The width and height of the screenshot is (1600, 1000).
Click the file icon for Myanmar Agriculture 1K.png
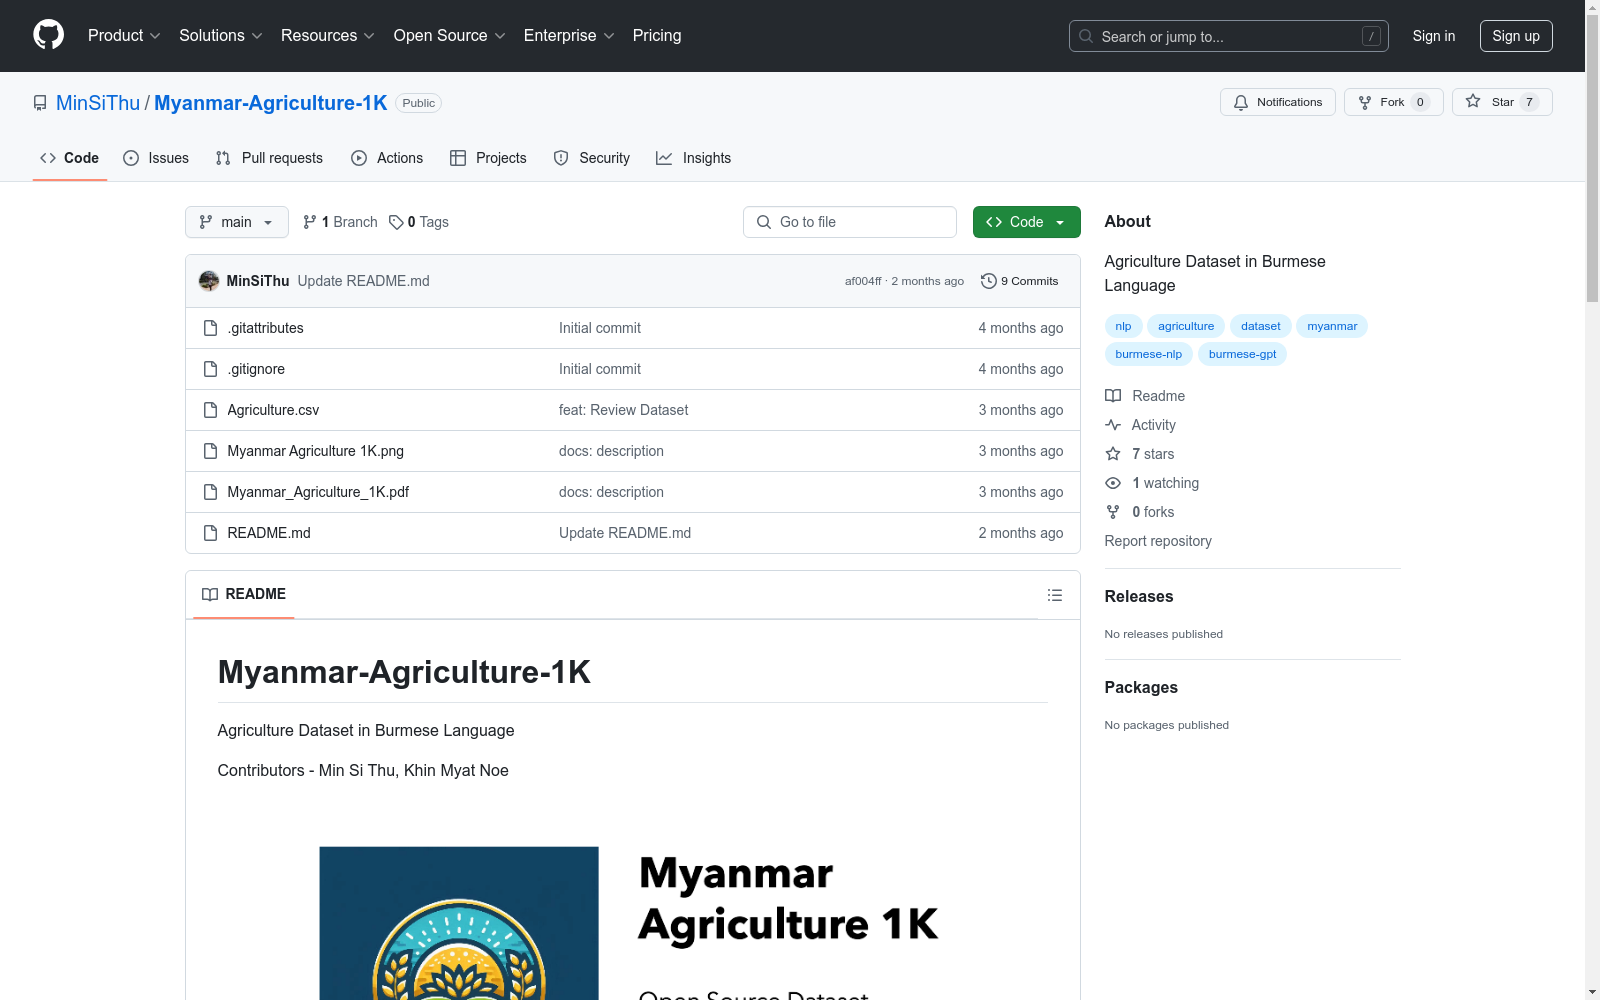[x=210, y=451]
